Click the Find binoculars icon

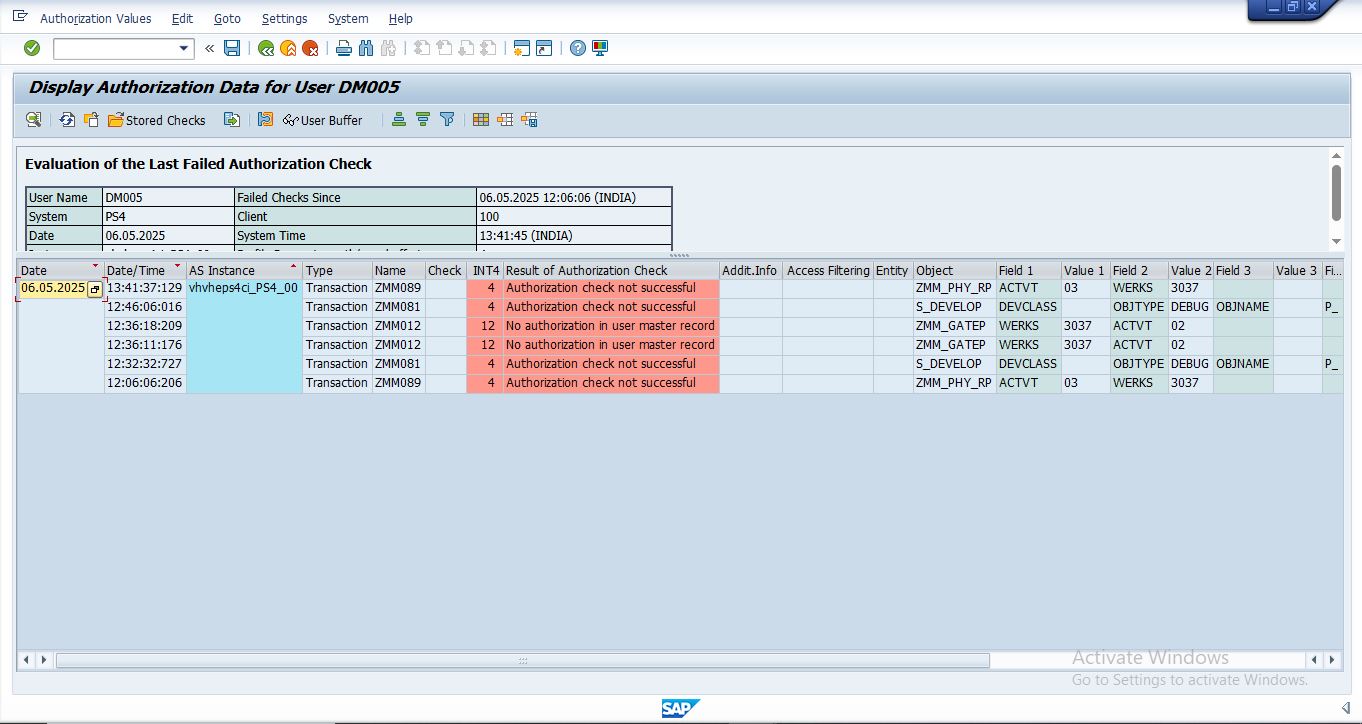(365, 48)
